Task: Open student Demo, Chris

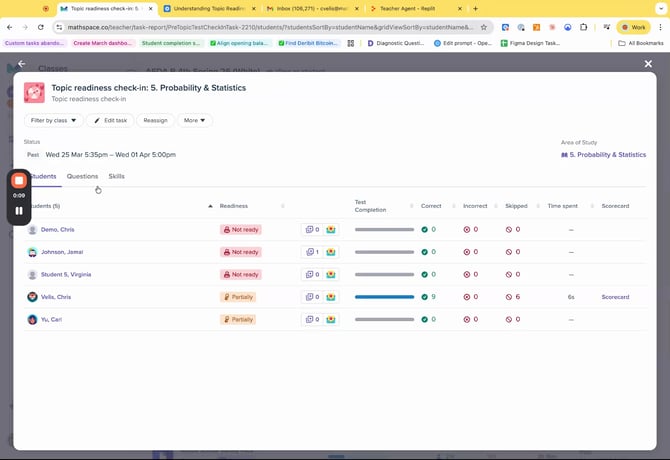Action: tap(58, 230)
